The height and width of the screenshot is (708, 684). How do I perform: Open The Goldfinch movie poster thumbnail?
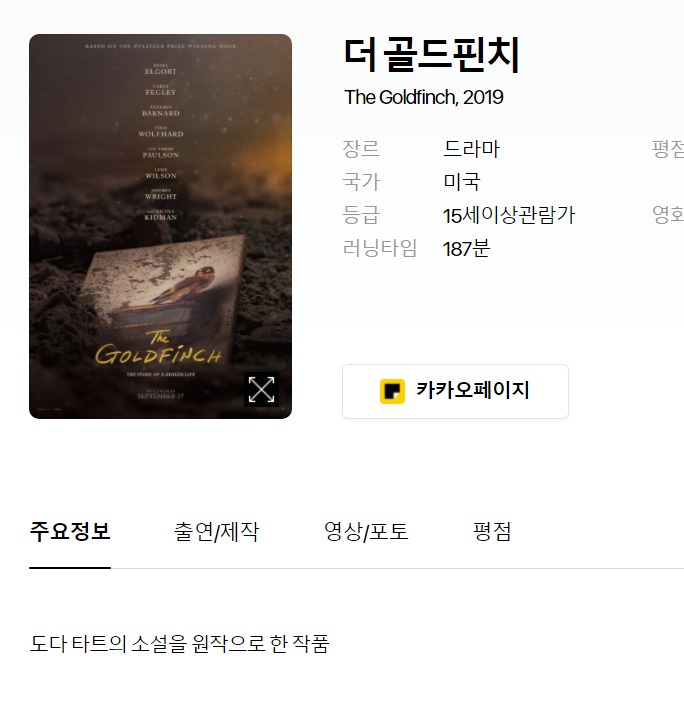click(x=160, y=226)
